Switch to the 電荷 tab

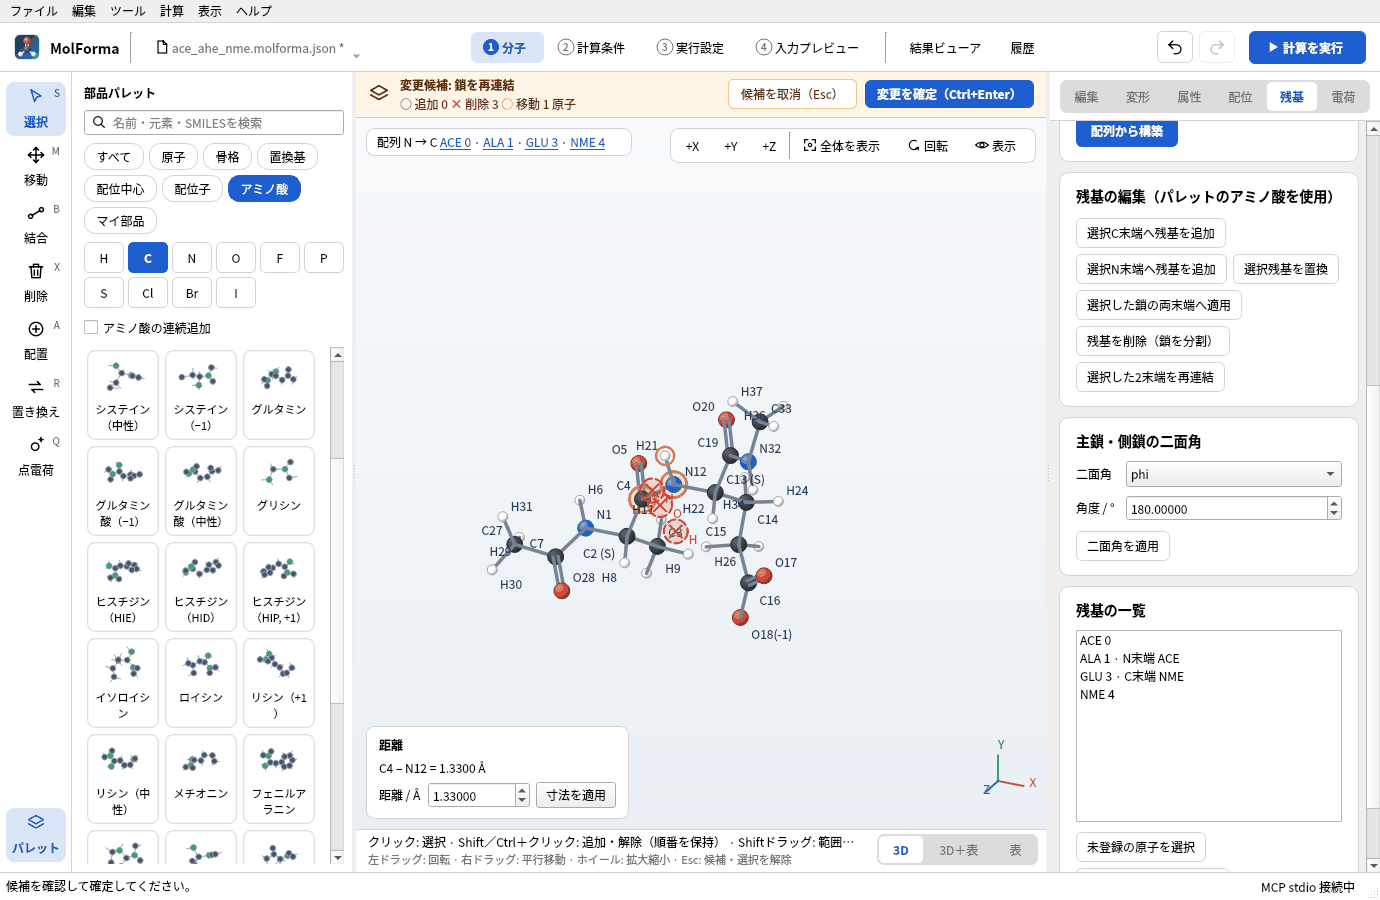pyautogui.click(x=1343, y=97)
